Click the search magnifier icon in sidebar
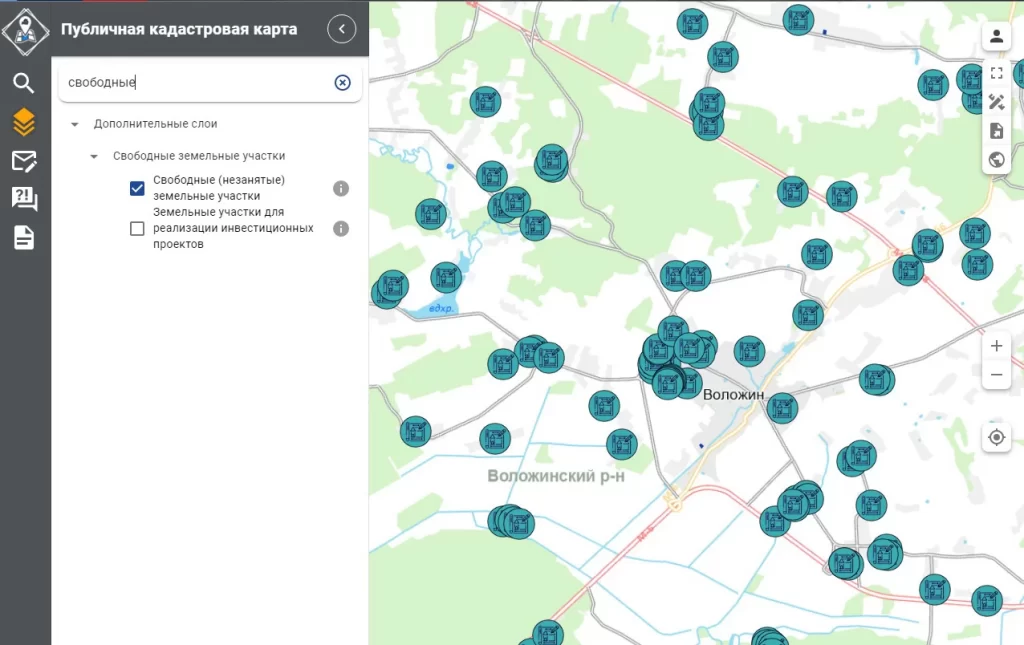Image resolution: width=1024 pixels, height=645 pixels. [x=23, y=83]
